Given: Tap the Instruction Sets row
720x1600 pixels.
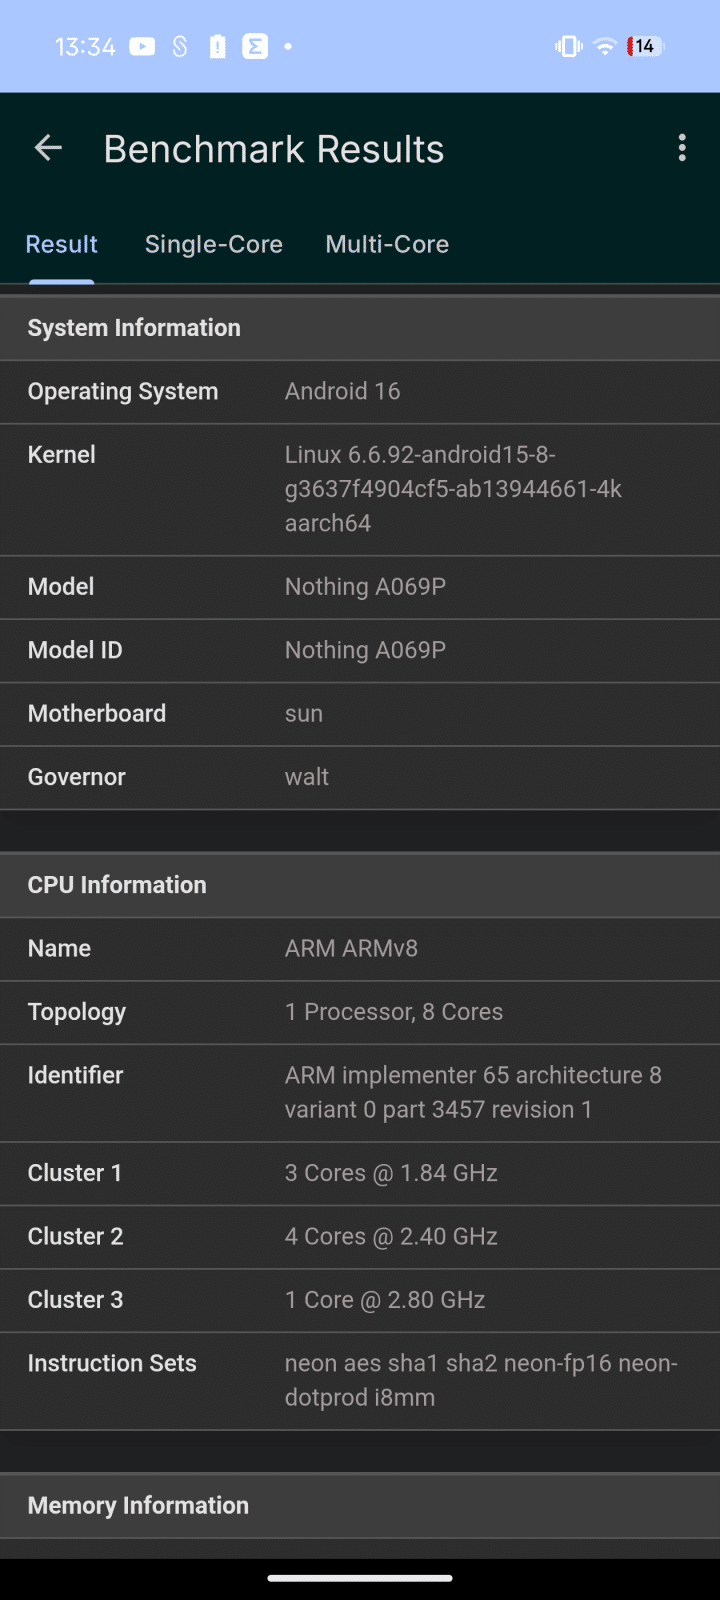Looking at the screenshot, I should 360,1380.
